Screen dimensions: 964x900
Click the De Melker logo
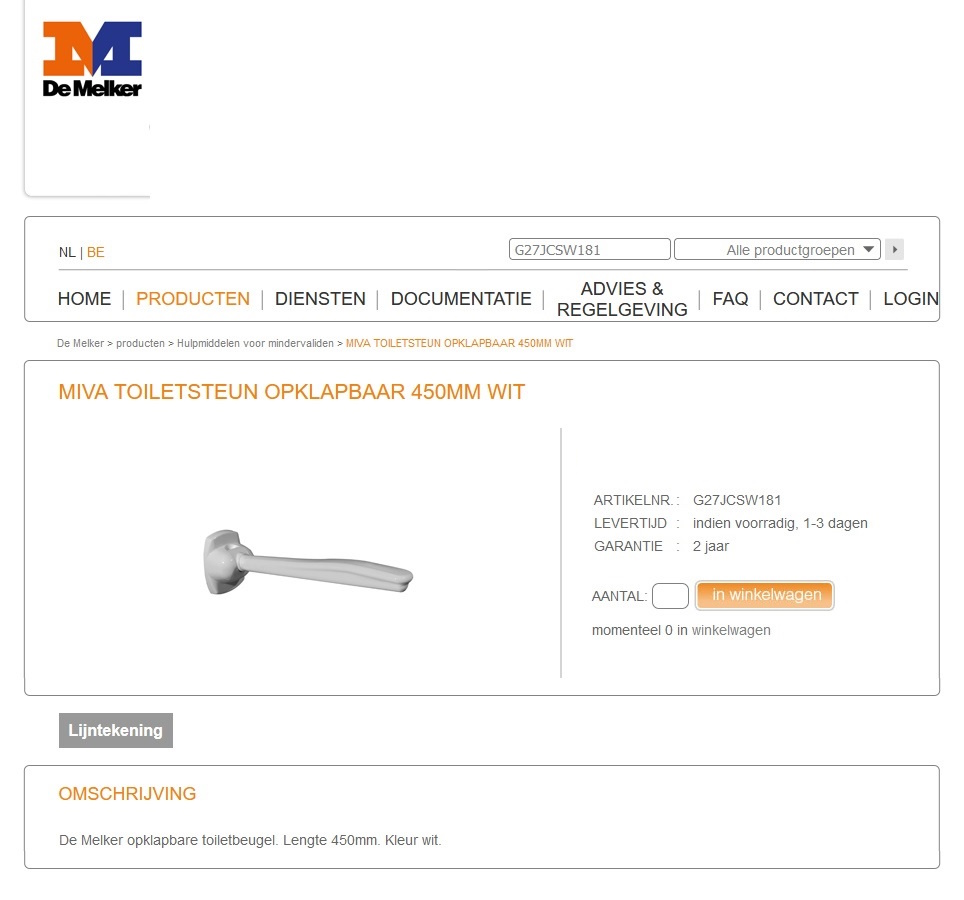click(92, 59)
